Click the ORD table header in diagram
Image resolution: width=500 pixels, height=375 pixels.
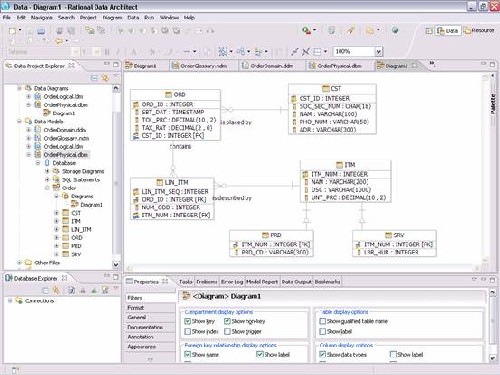point(175,95)
